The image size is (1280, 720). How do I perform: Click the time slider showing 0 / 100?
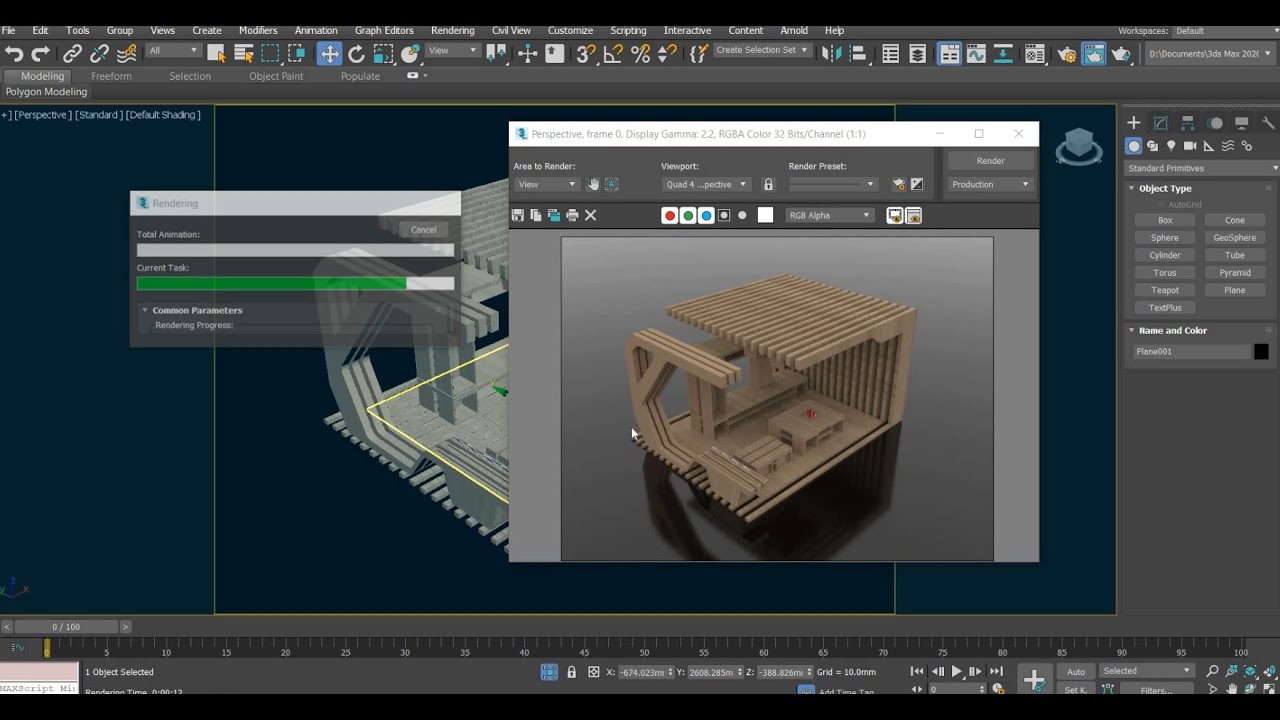point(66,627)
